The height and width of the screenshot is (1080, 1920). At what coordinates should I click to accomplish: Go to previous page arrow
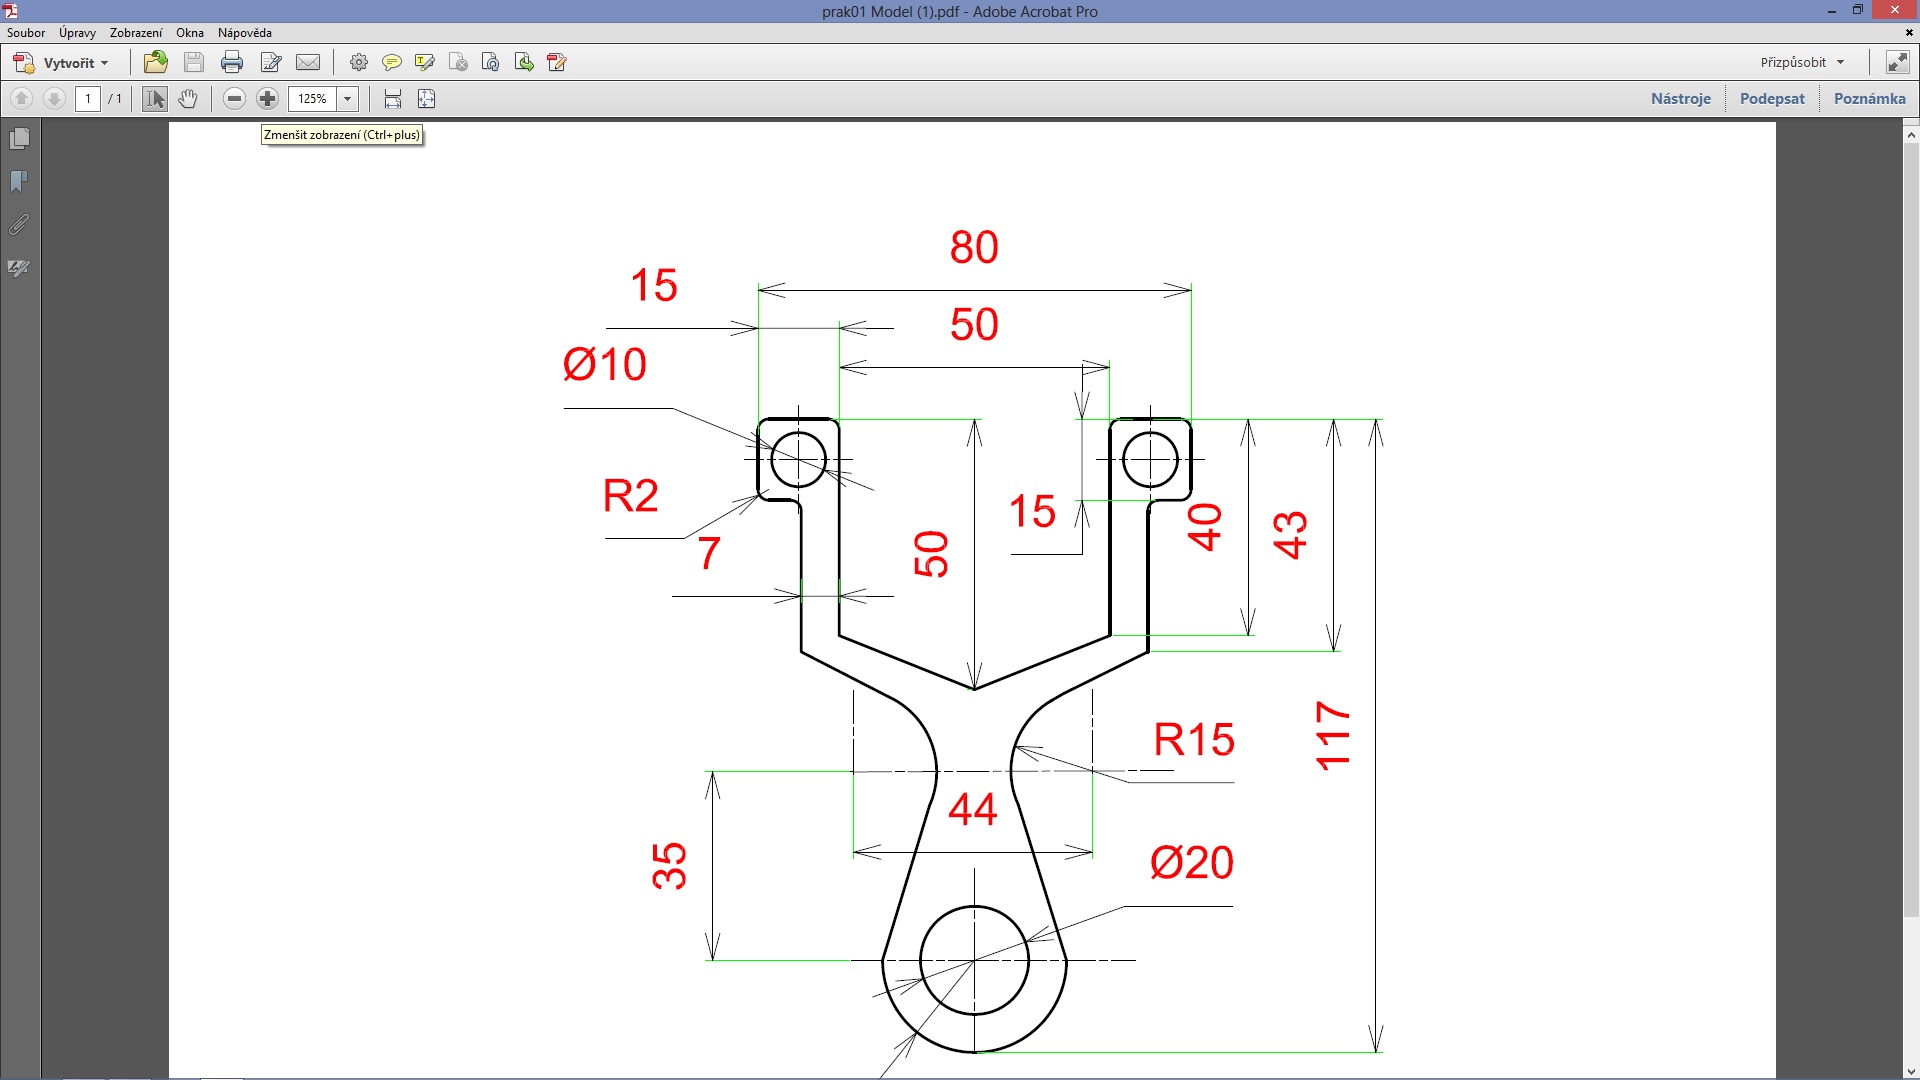pos(21,98)
